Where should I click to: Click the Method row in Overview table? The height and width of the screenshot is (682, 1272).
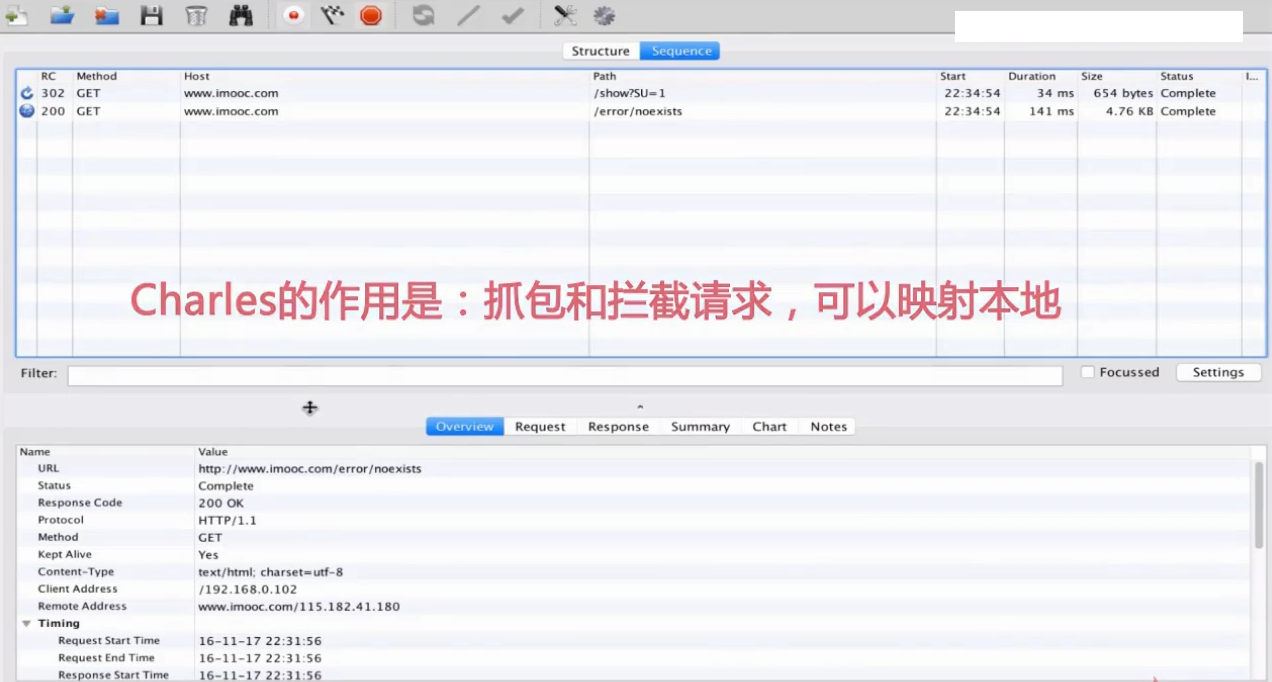pos(634,537)
